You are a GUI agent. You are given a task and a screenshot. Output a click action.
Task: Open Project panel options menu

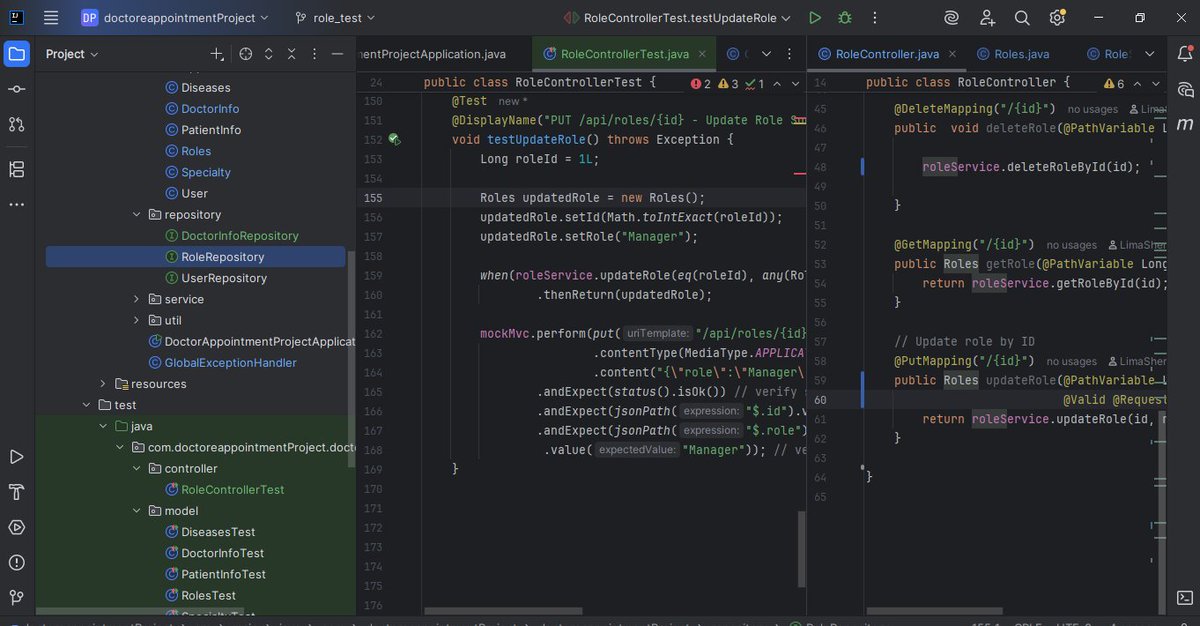tap(314, 54)
